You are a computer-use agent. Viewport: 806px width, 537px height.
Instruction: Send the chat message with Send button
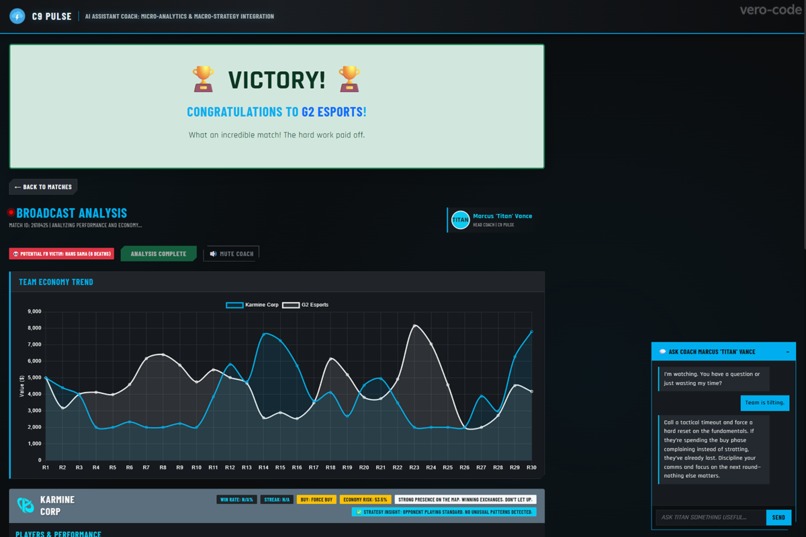[778, 517]
